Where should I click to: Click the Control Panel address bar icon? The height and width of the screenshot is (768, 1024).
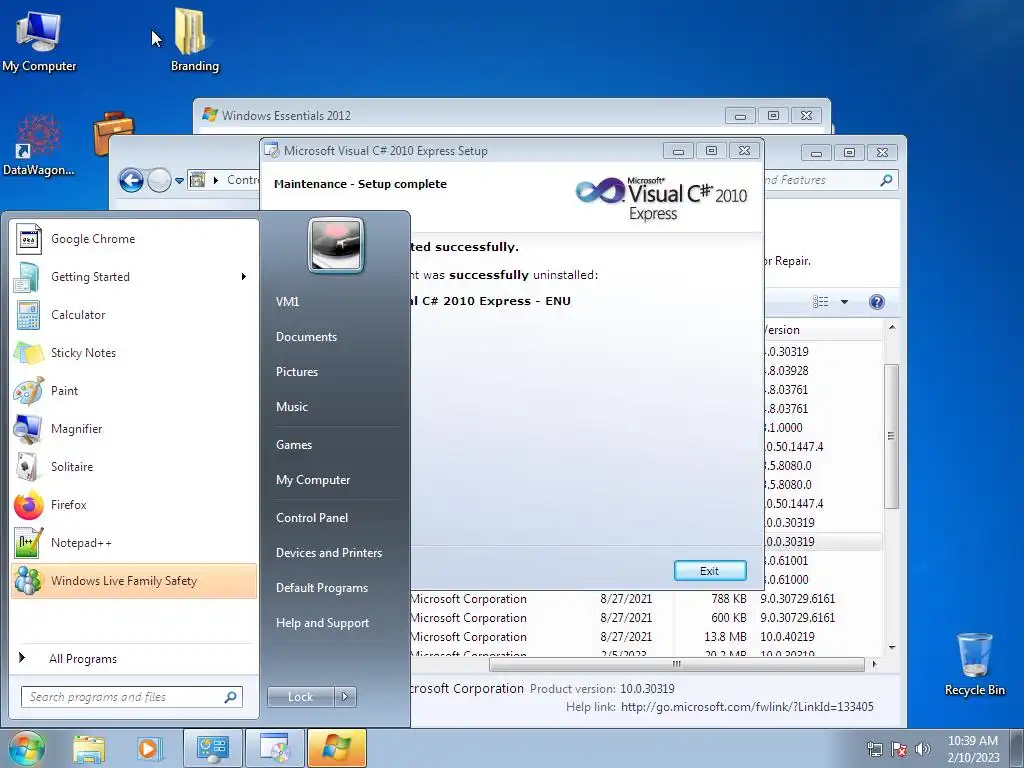[x=198, y=180]
